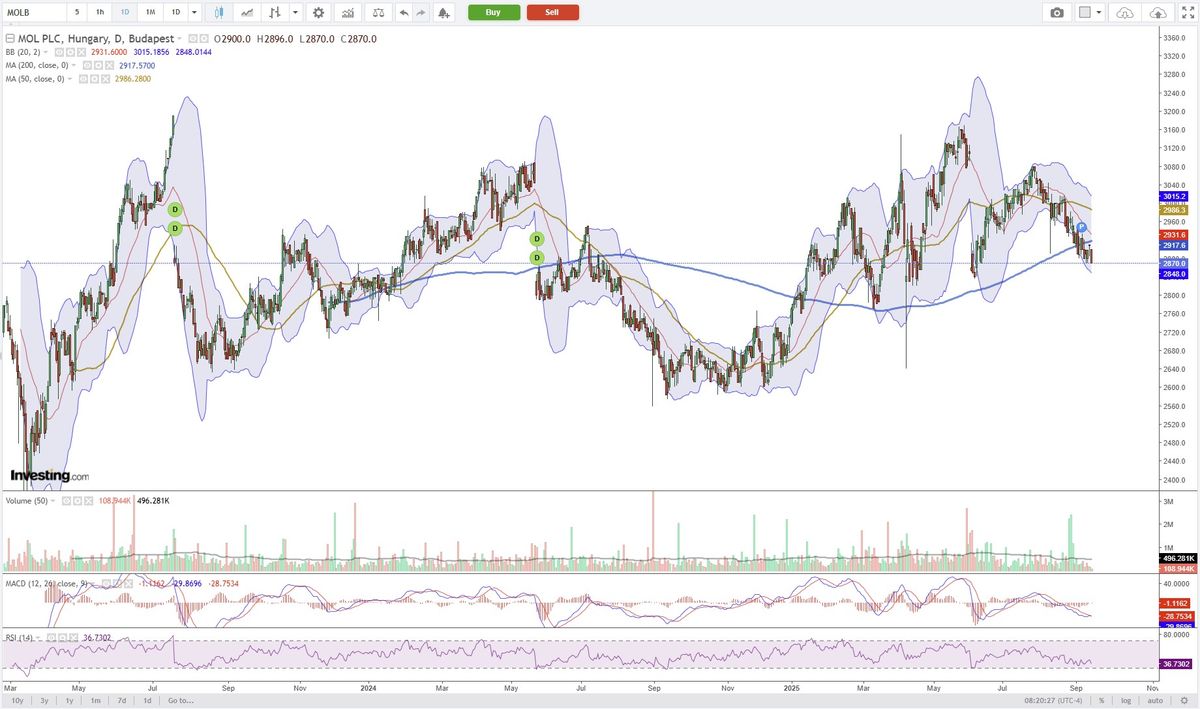This screenshot has height=709, width=1200.
Task: Click the blue P marker near September 2025
Action: 1082,228
